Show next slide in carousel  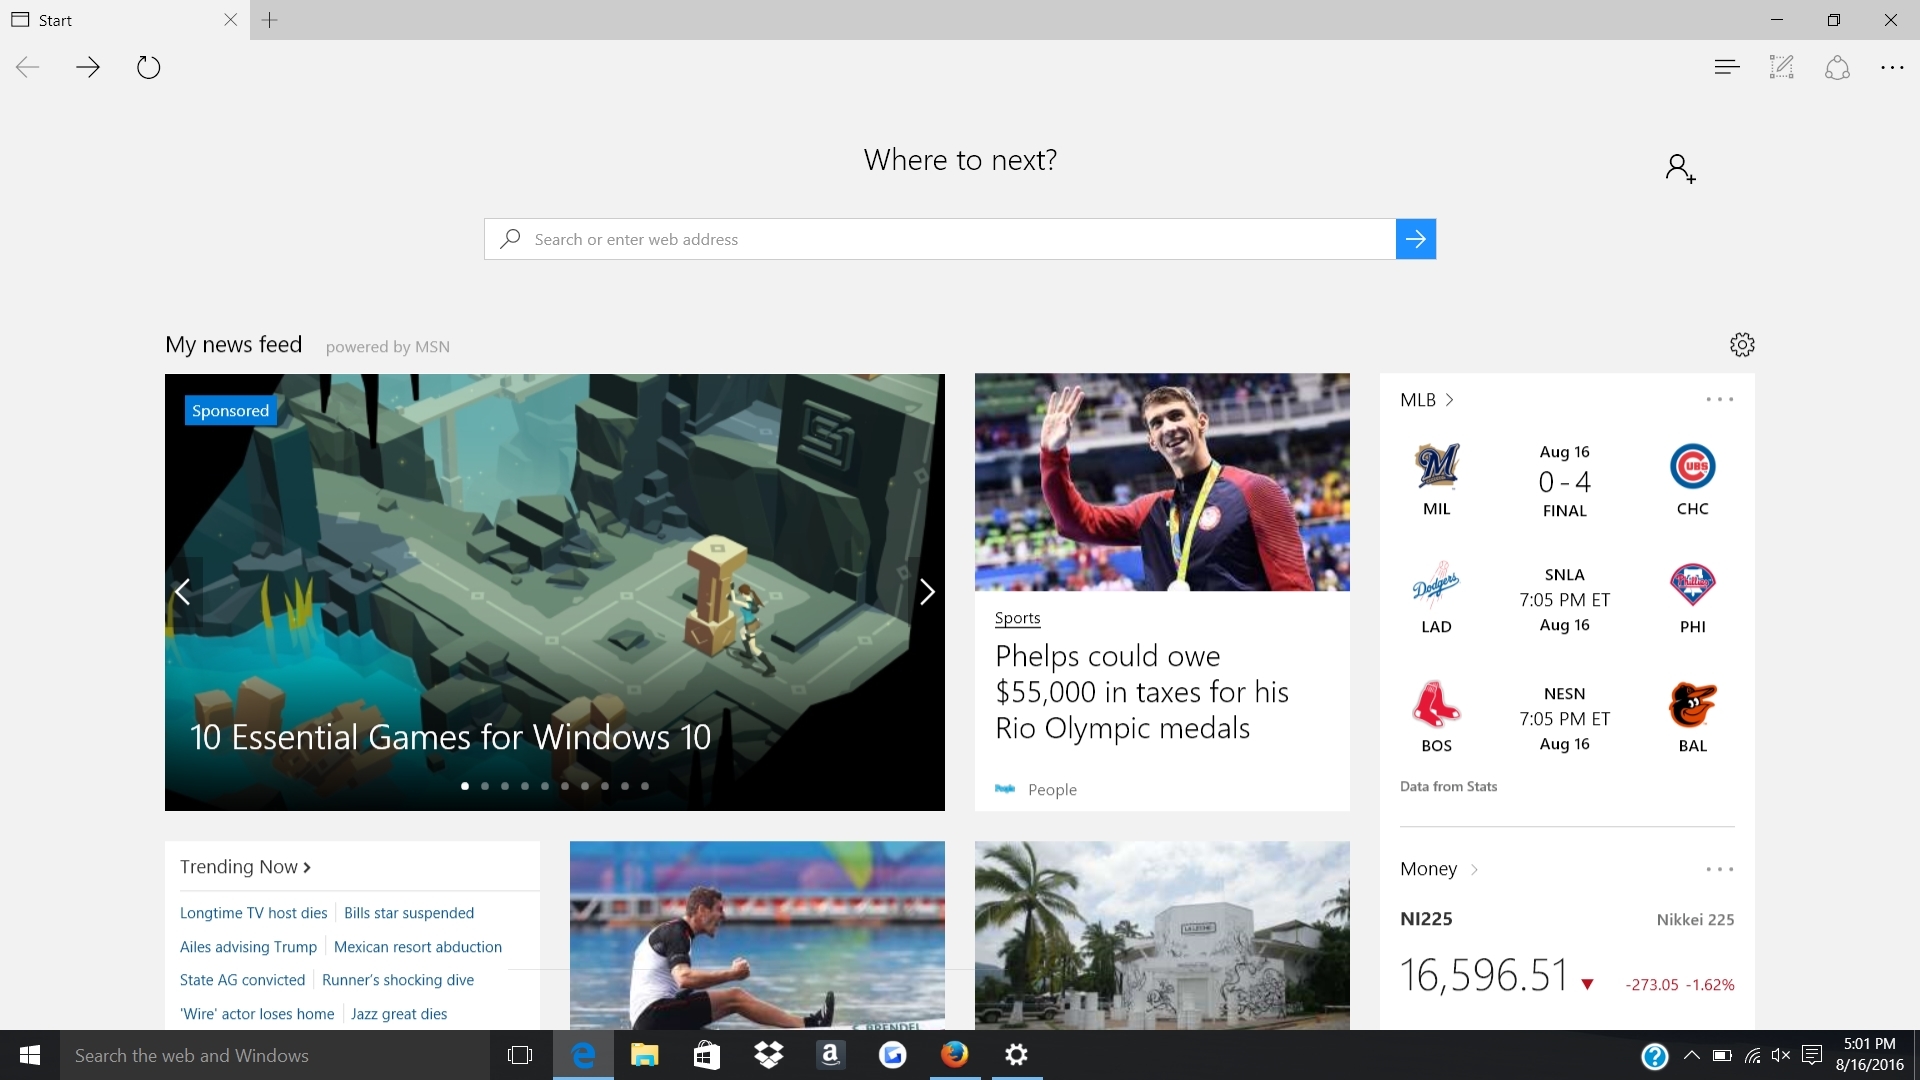(927, 592)
